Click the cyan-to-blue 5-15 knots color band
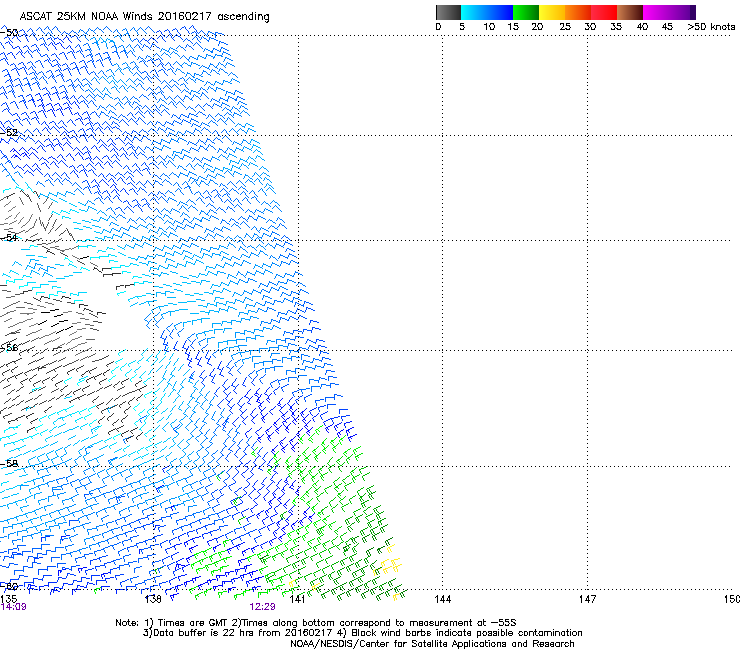740x650 pixels. point(487,12)
